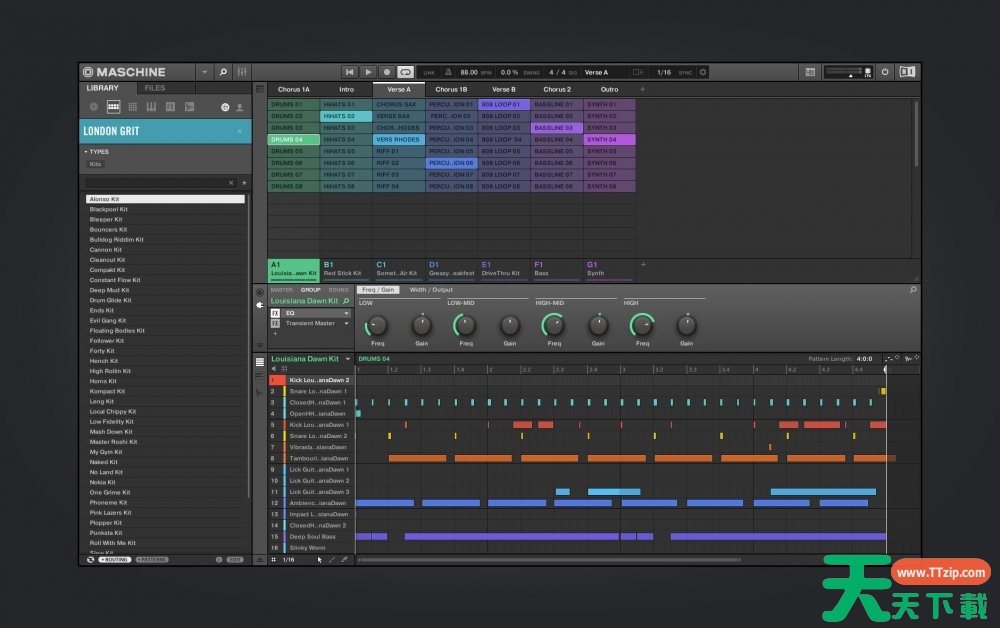The width and height of the screenshot is (1000, 628).
Task: Select the Chorus 2 scene
Action: pyautogui.click(x=557, y=89)
